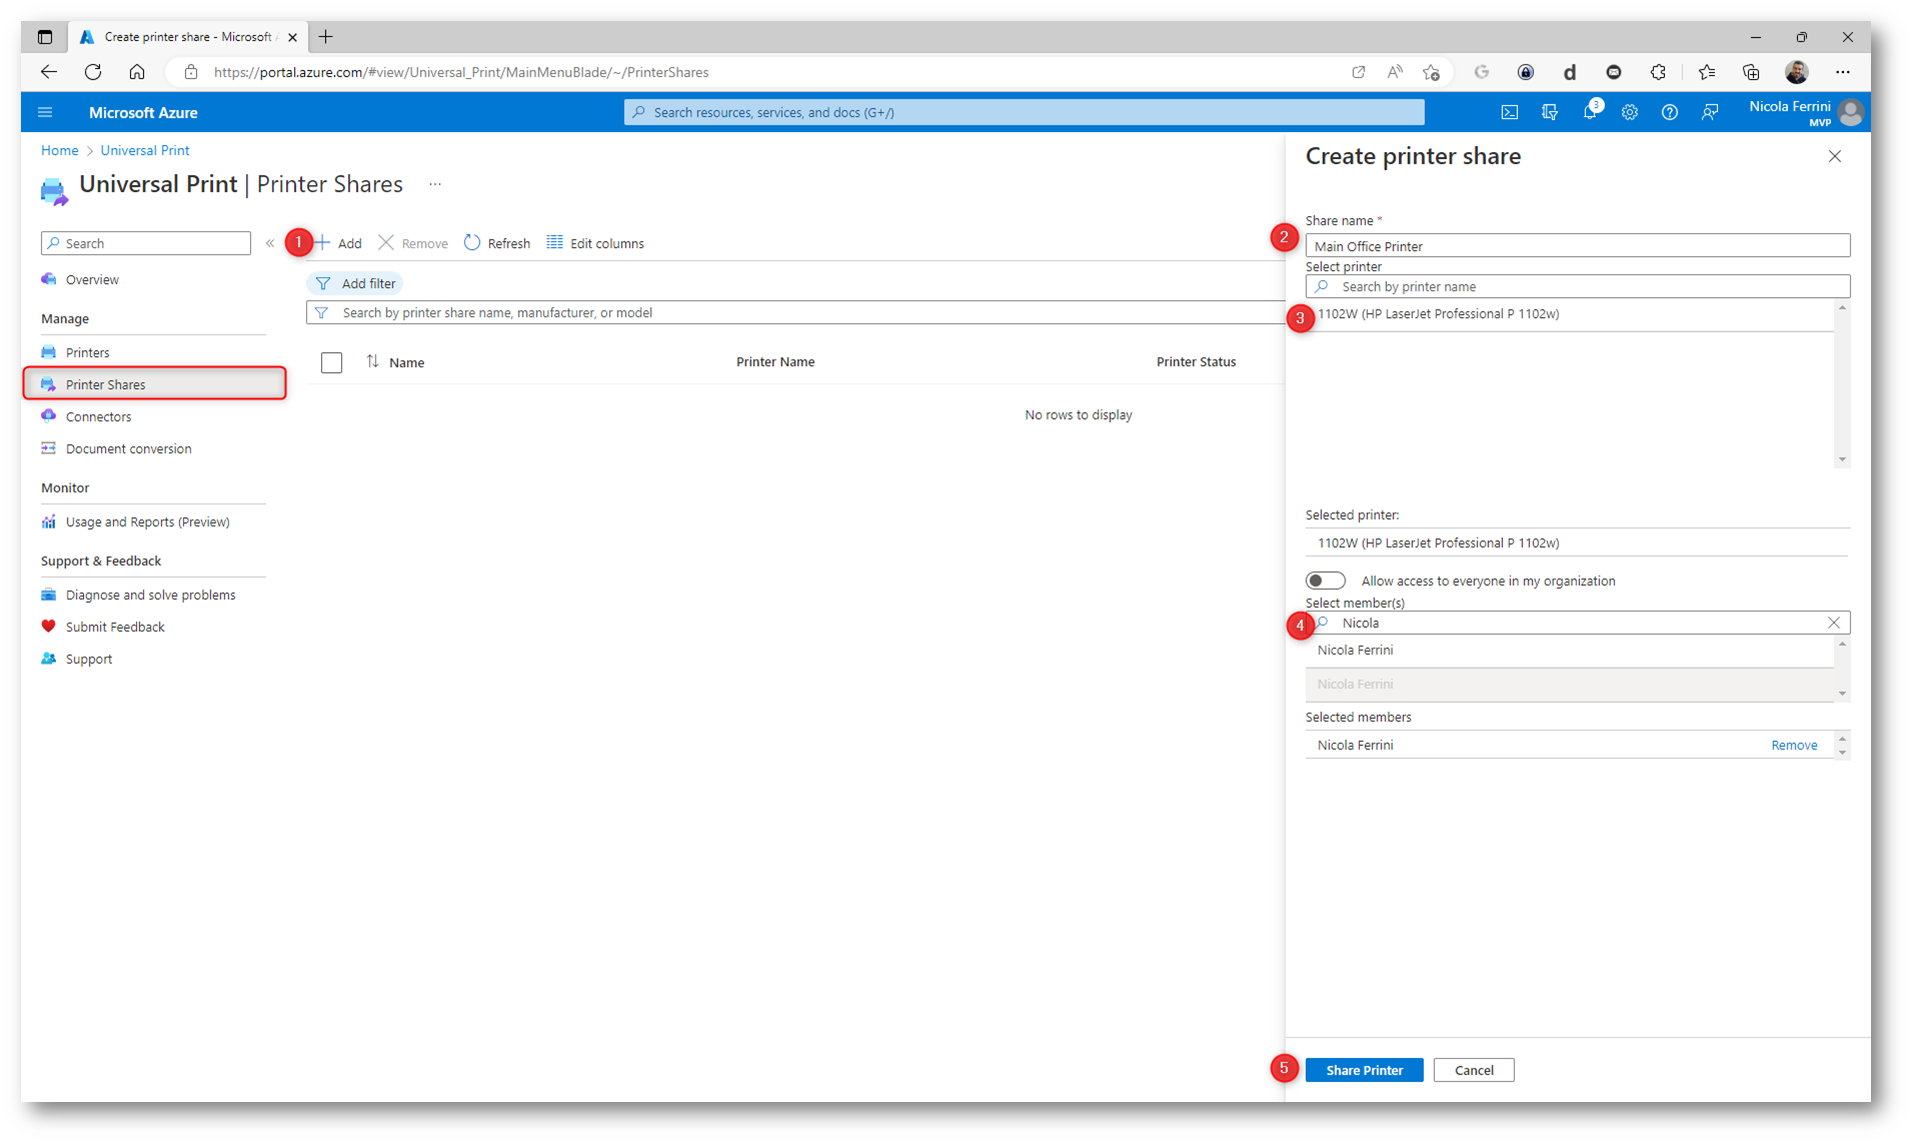Open Support menu item
1913x1144 pixels.
[x=88, y=658]
